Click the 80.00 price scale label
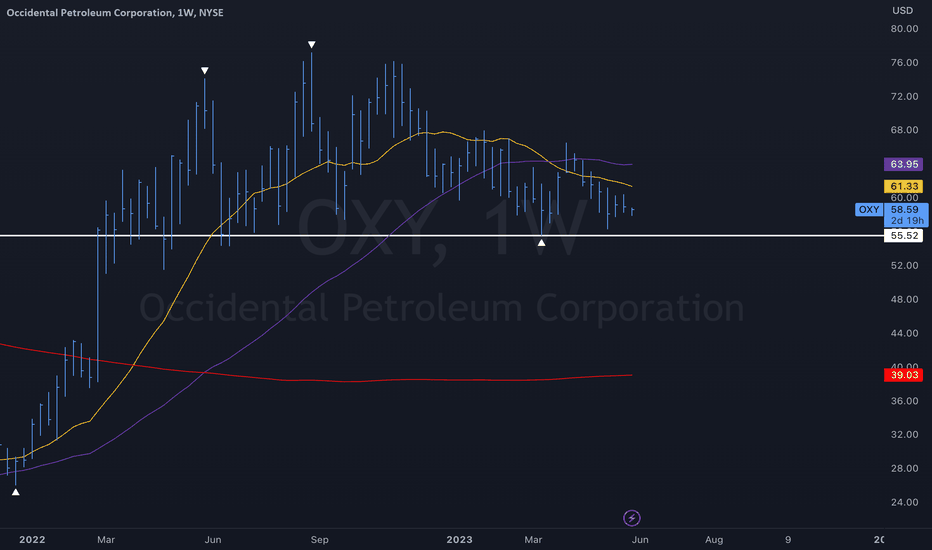Image resolution: width=932 pixels, height=550 pixels. [904, 29]
